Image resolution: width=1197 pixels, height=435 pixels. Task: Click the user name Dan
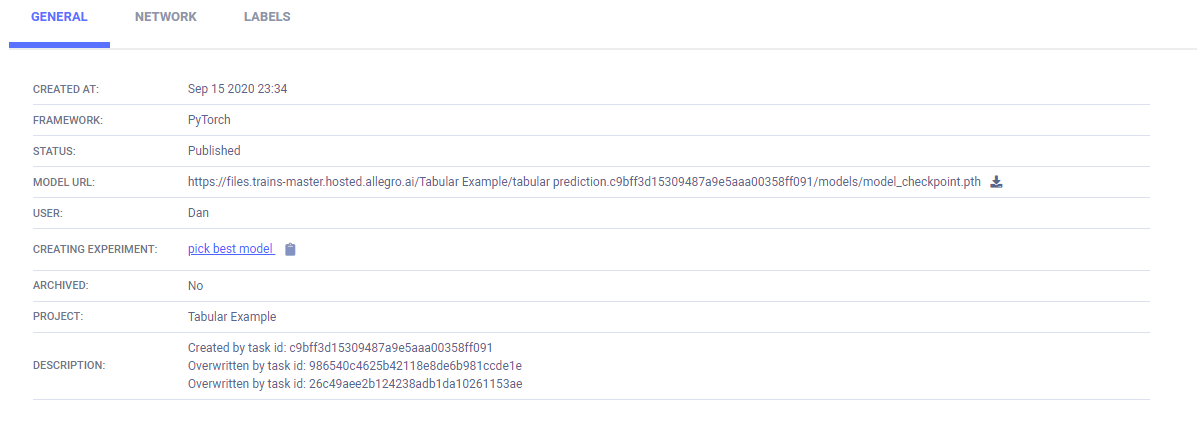[x=198, y=213]
